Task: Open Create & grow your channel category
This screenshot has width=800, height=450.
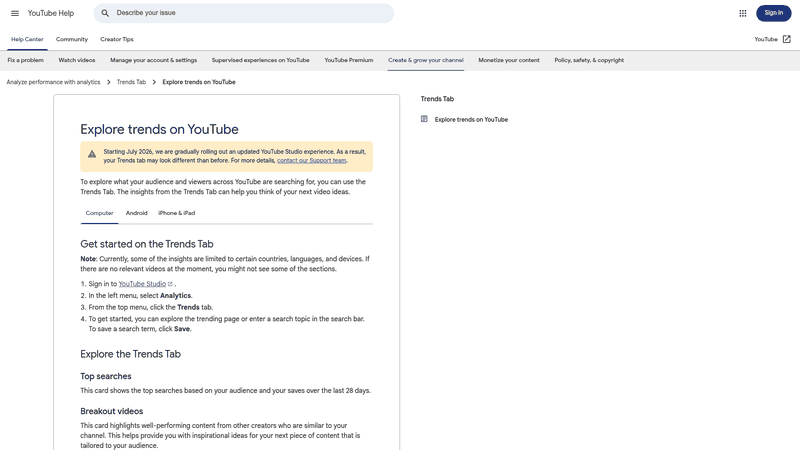Action: pos(426,60)
